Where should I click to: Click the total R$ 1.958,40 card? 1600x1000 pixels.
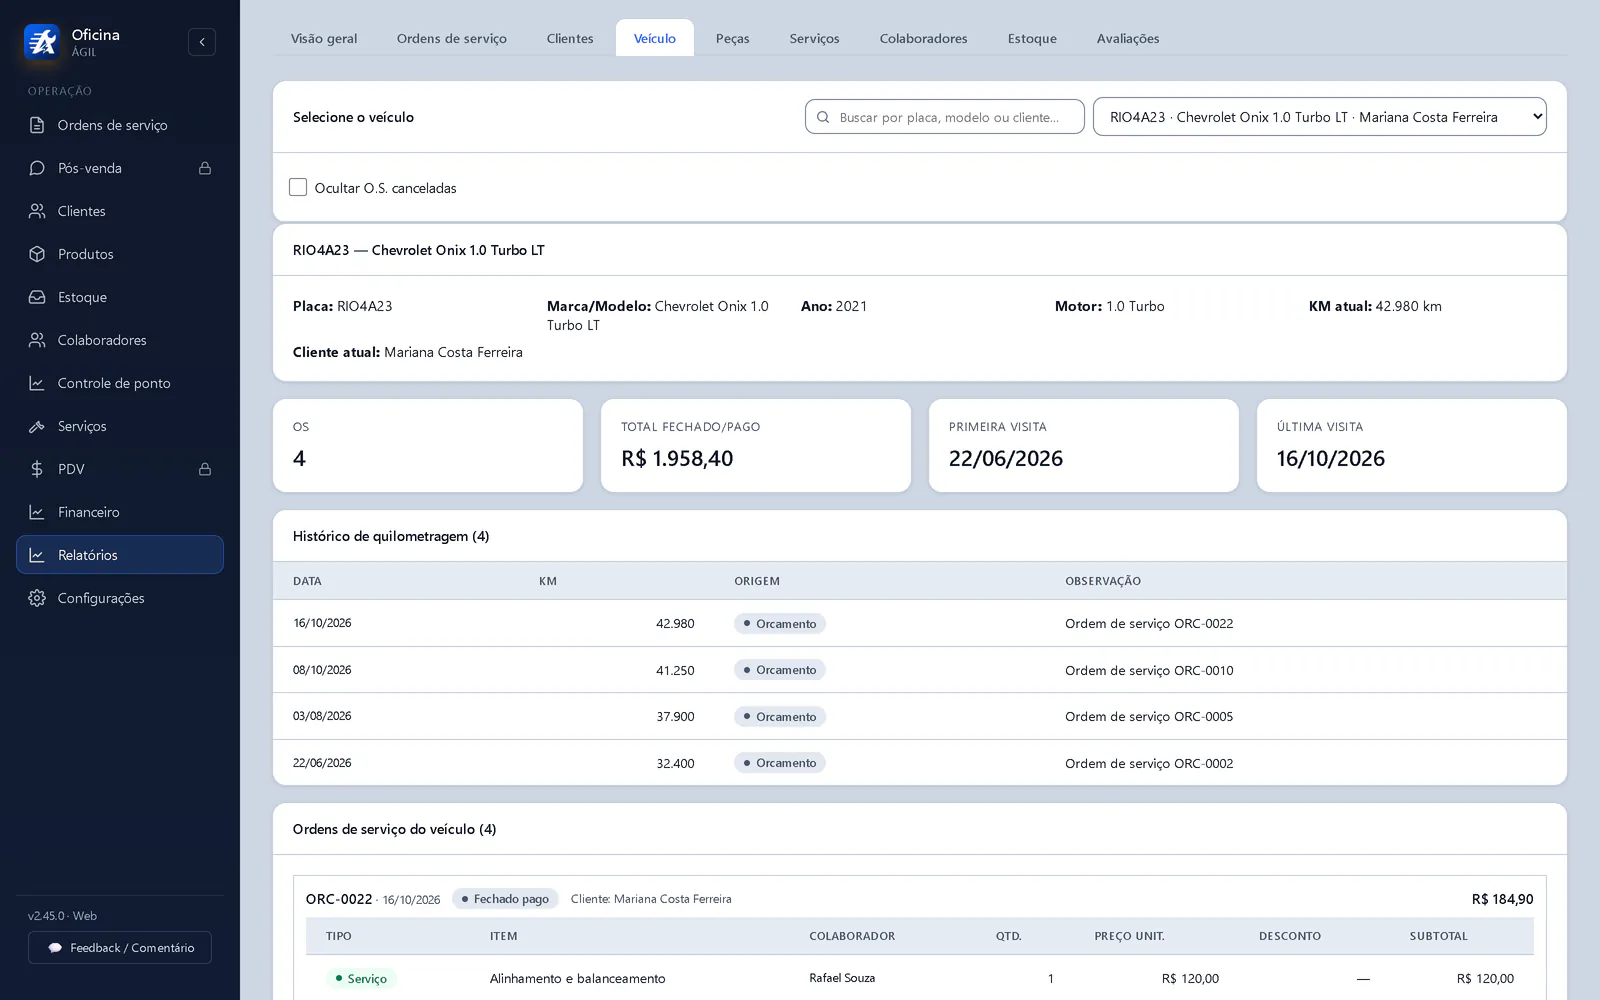coord(756,446)
